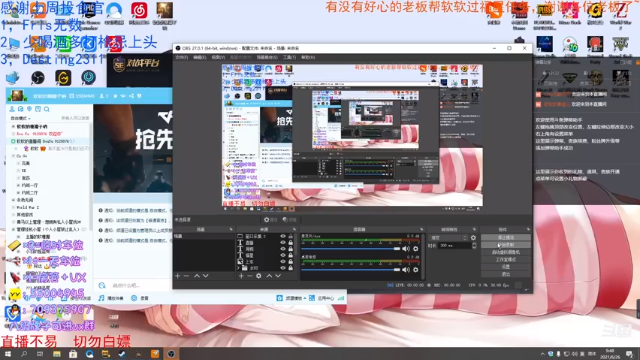Expand World War 2 channel in YY
This screenshot has height=360, width=640.
coord(13,207)
